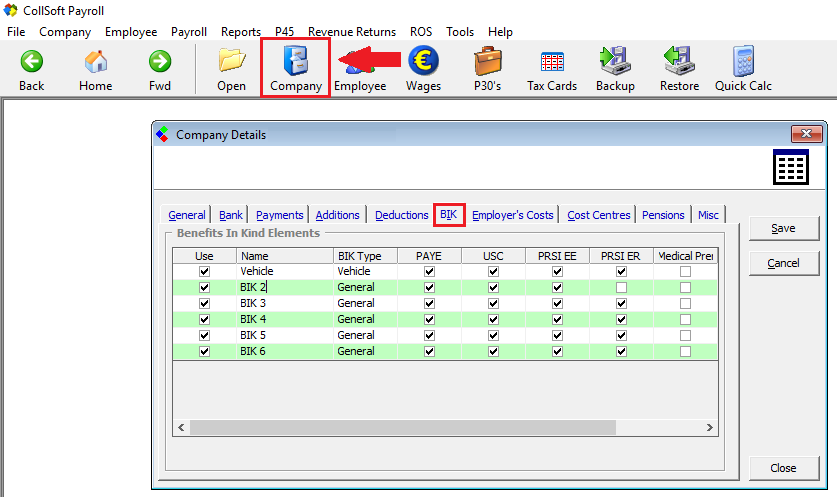837x497 pixels.
Task: Click the horizontal scrollbar right arrow
Action: (711, 427)
